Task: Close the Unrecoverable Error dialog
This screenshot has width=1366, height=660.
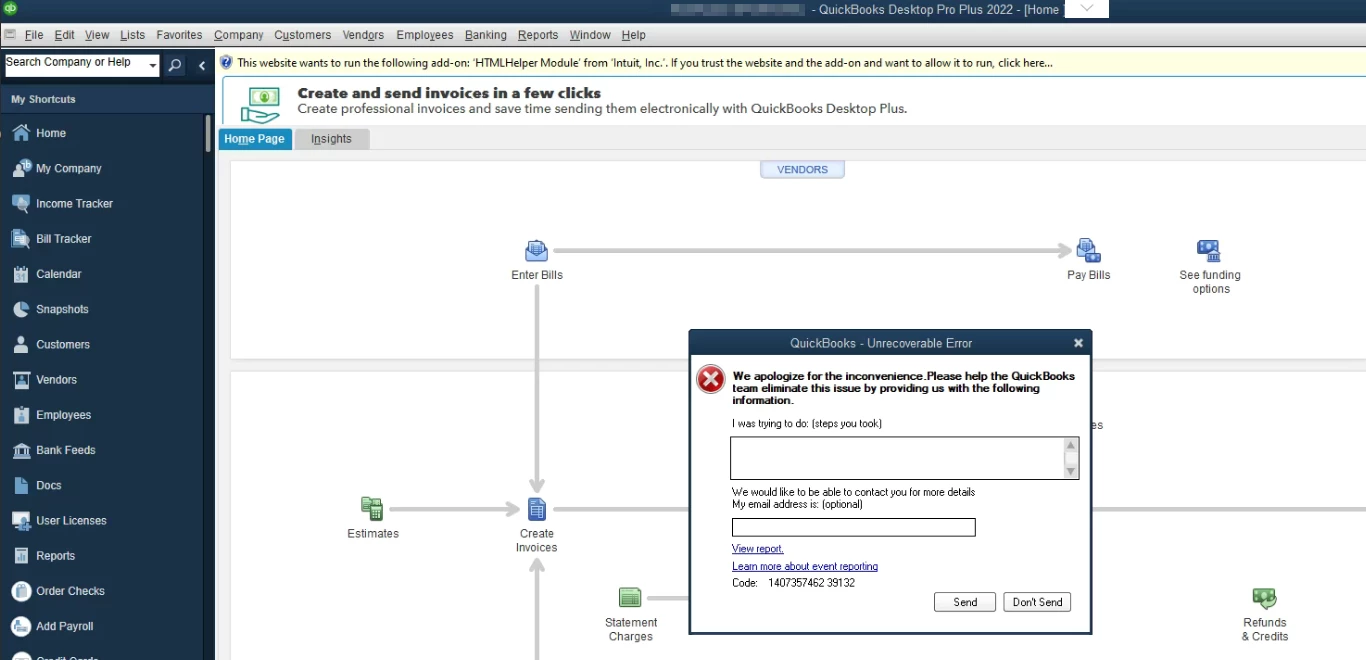Action: point(1078,343)
